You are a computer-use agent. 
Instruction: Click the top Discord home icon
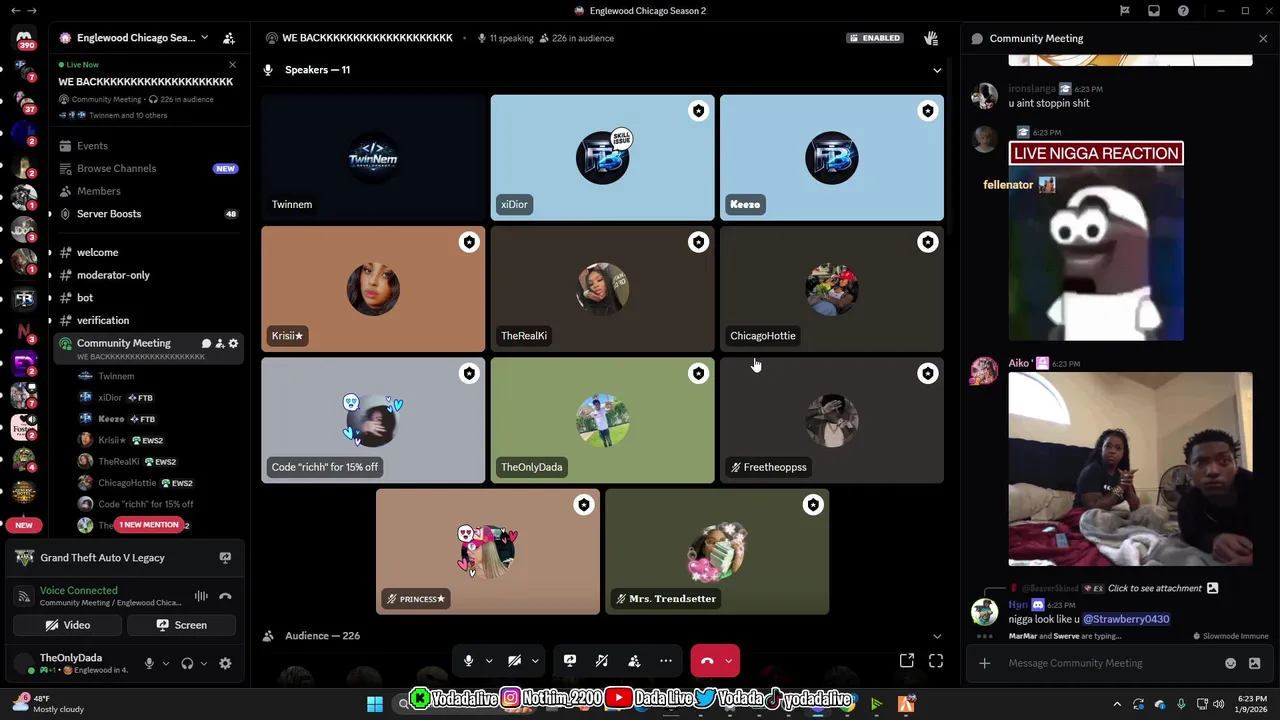(x=24, y=39)
